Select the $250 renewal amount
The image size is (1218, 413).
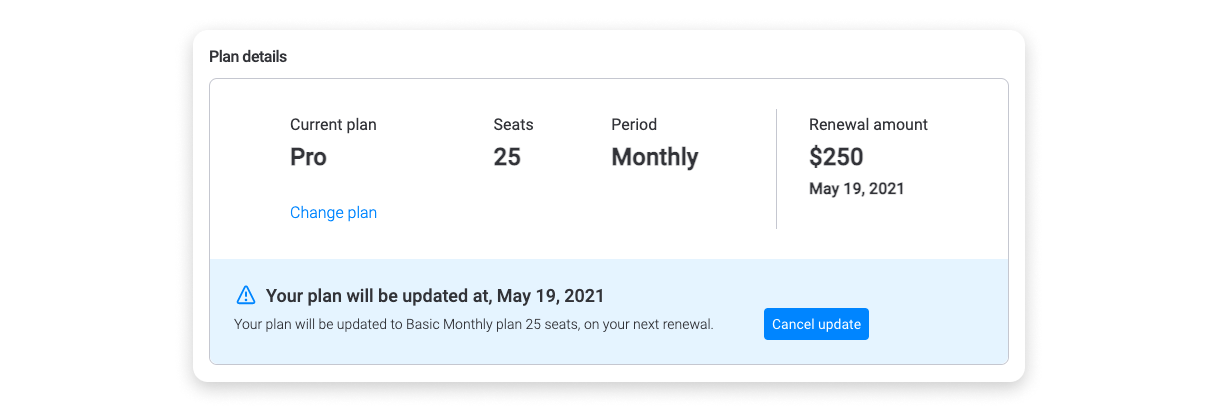point(836,157)
